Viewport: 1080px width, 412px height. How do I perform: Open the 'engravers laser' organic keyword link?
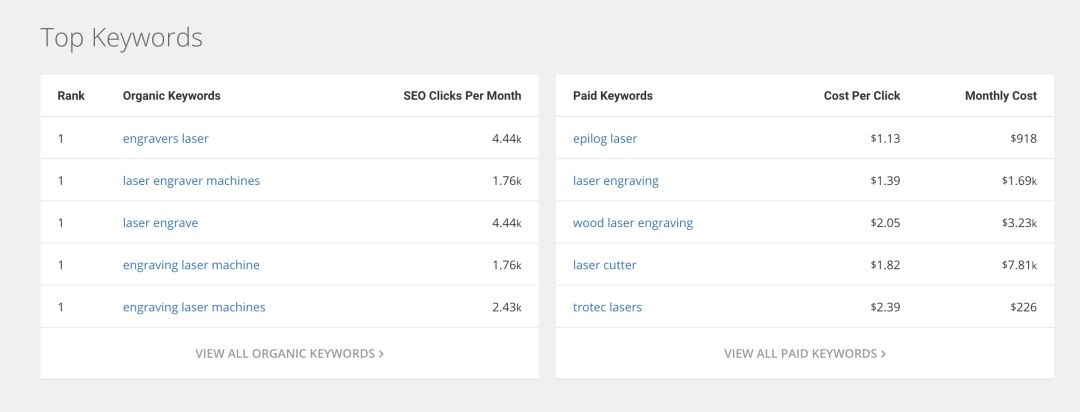point(166,139)
